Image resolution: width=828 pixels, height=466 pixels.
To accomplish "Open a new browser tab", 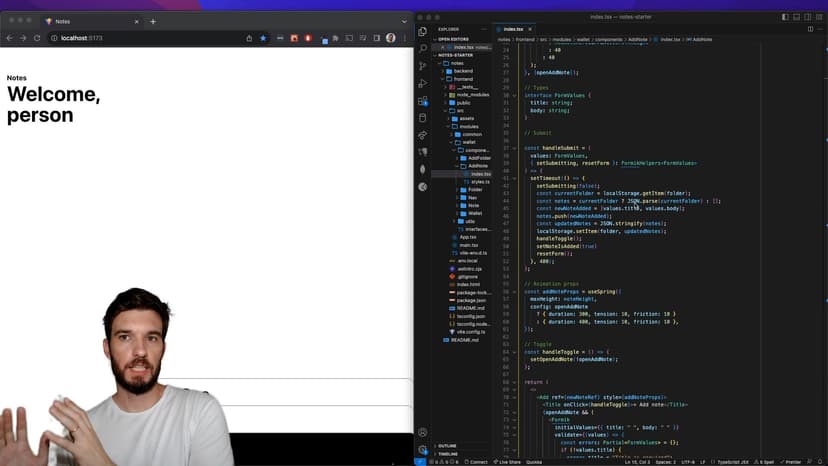I will pyautogui.click(x=153, y=20).
